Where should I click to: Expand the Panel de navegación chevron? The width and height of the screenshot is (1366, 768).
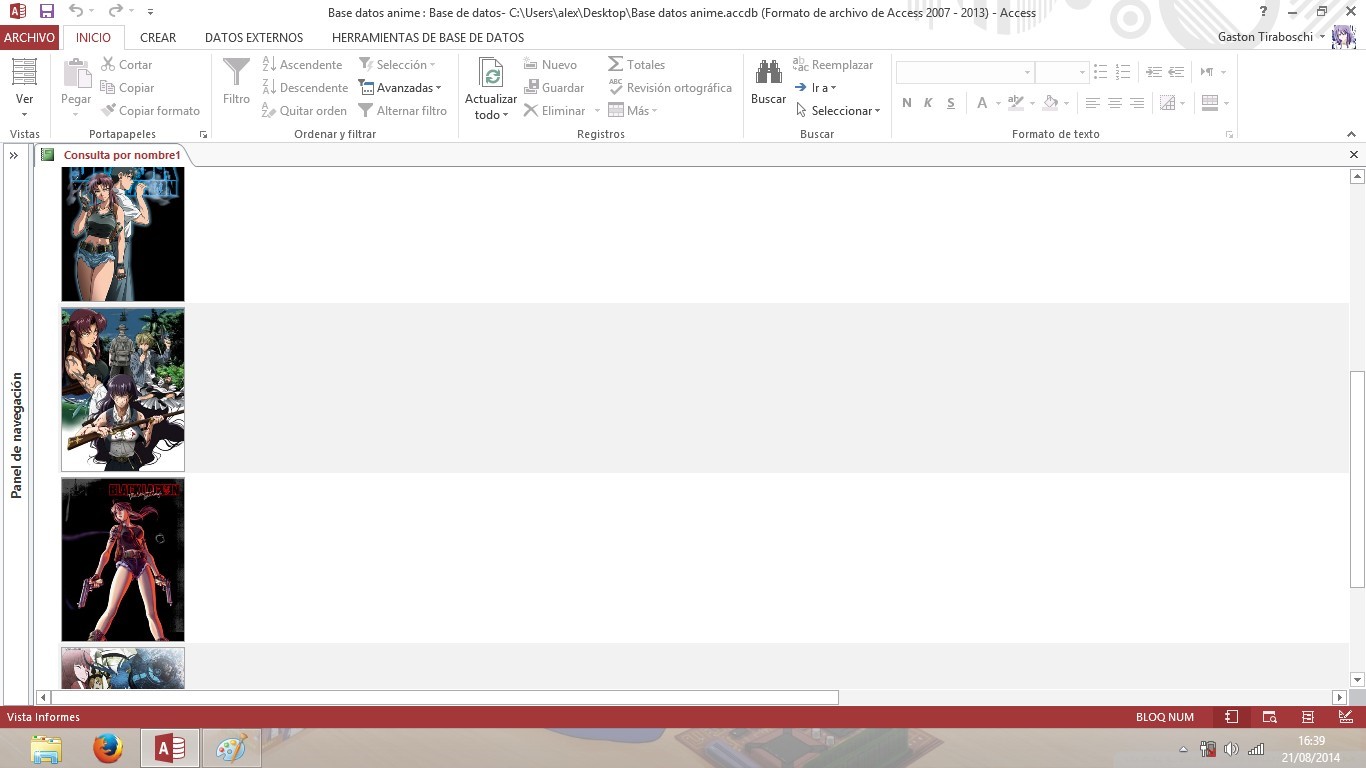point(14,155)
